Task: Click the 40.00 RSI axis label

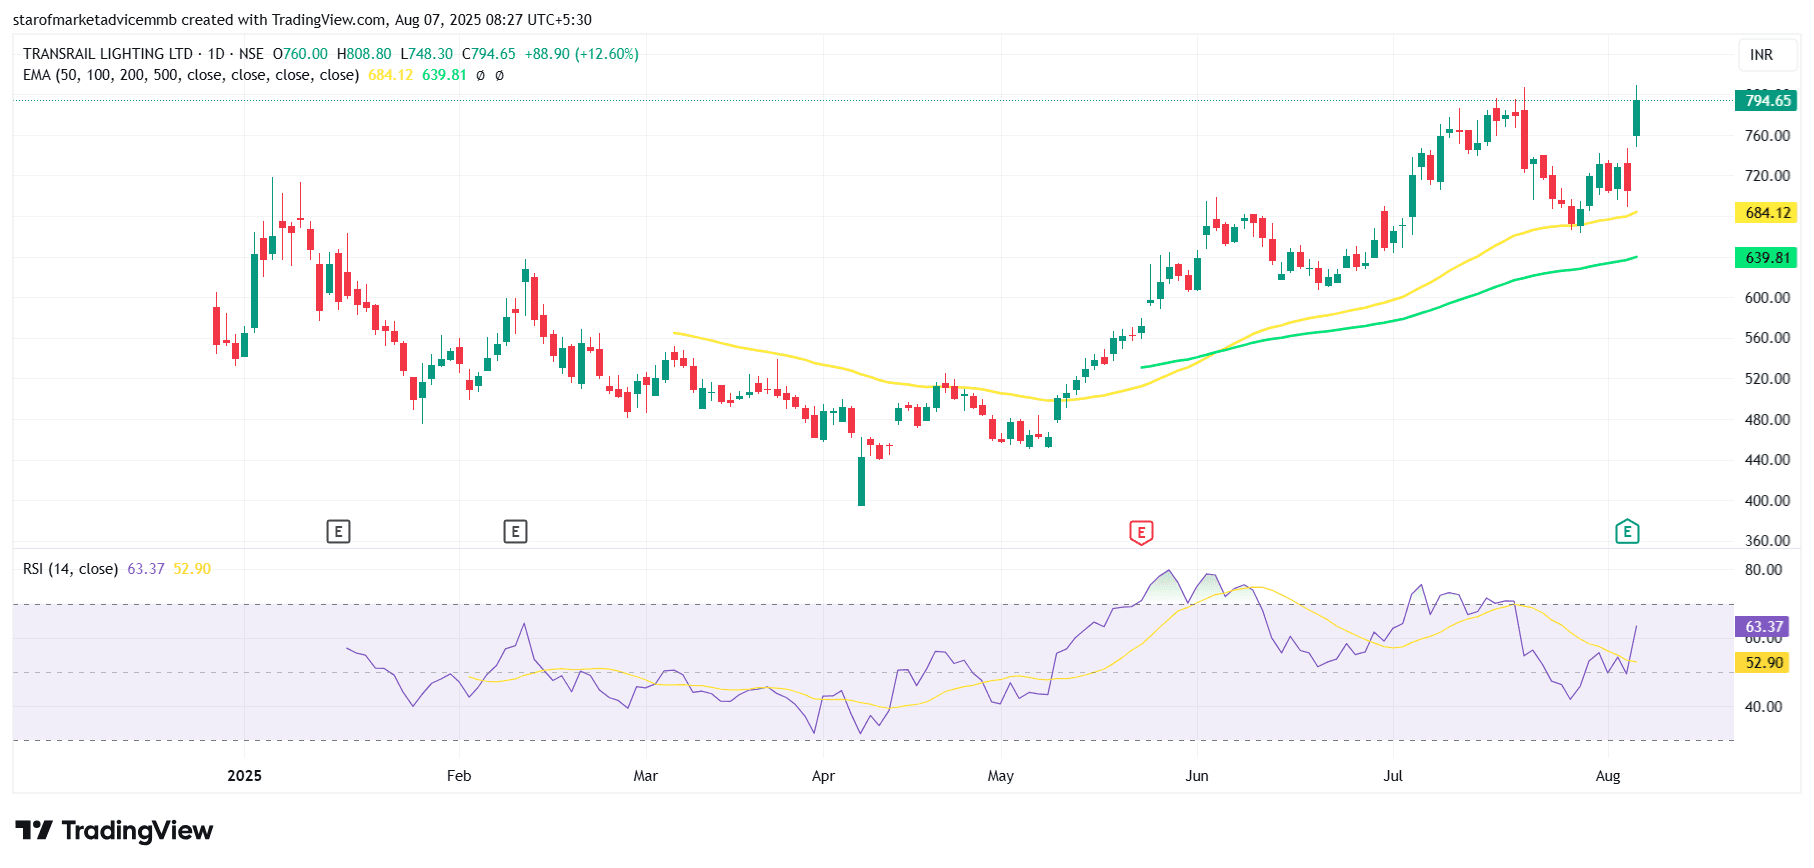Action: point(1764,707)
